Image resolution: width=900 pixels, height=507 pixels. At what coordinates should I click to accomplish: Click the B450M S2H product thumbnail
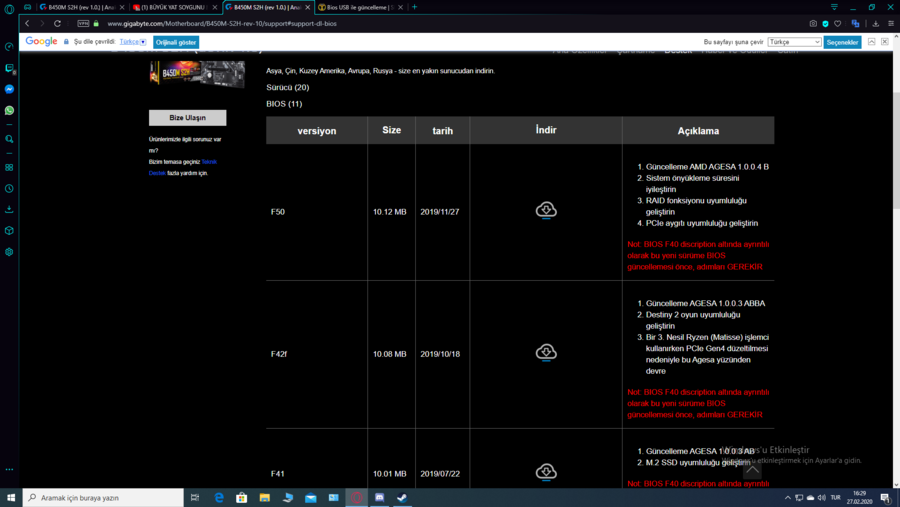point(197,74)
